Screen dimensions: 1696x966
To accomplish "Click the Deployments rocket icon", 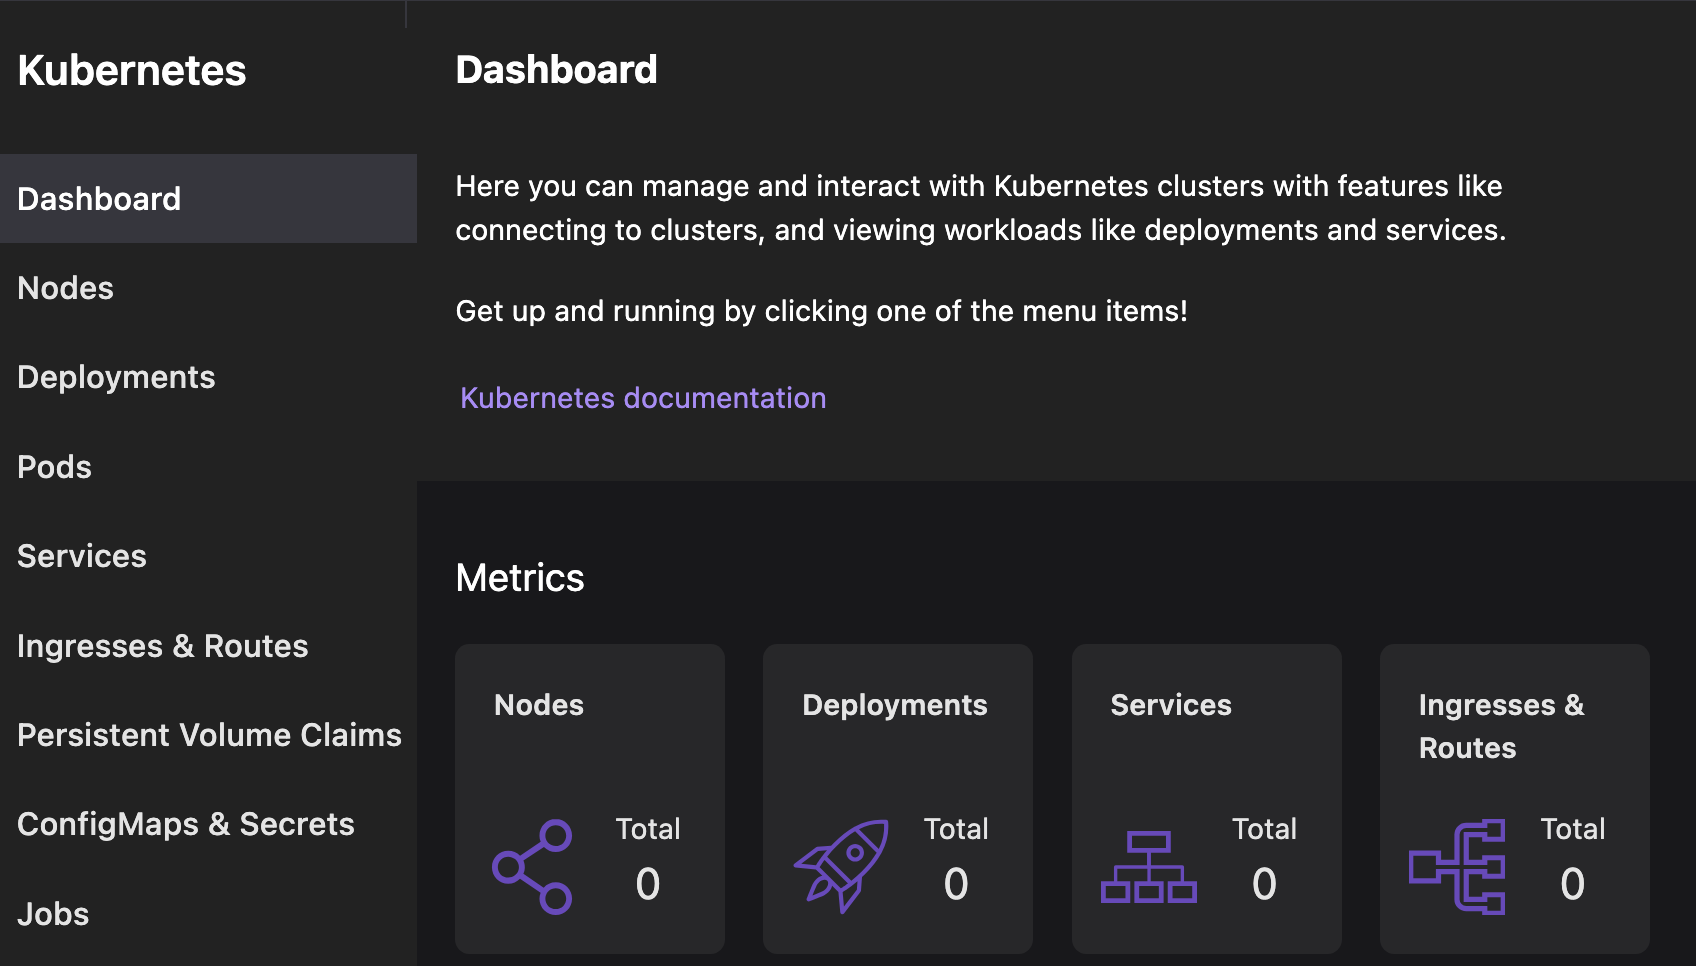I will pyautogui.click(x=841, y=866).
